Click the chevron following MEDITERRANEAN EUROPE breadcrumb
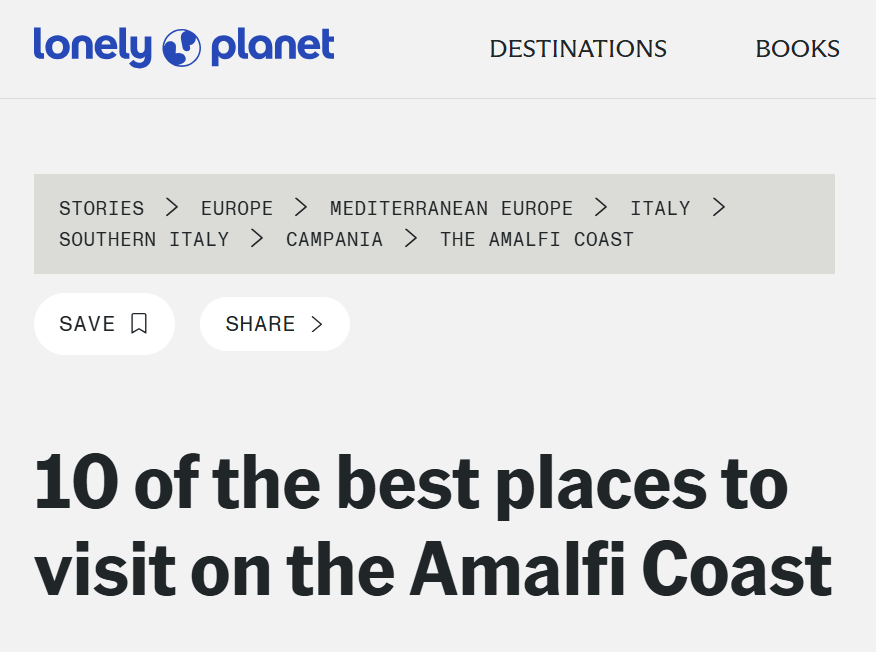Viewport: 876px width, 652px height. coord(601,207)
